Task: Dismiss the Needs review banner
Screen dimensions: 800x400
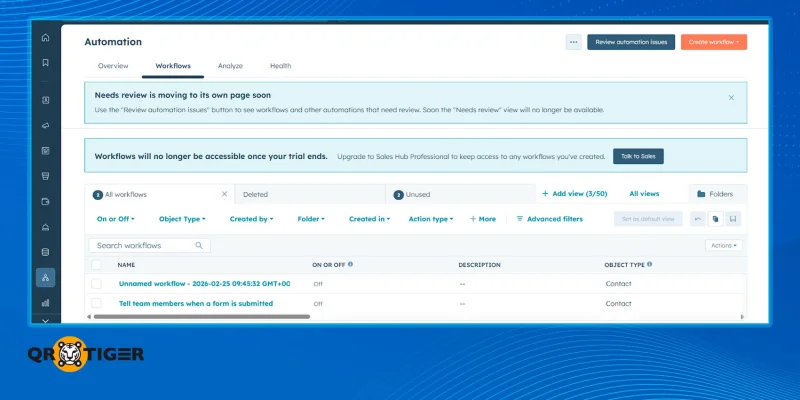Action: click(x=731, y=97)
